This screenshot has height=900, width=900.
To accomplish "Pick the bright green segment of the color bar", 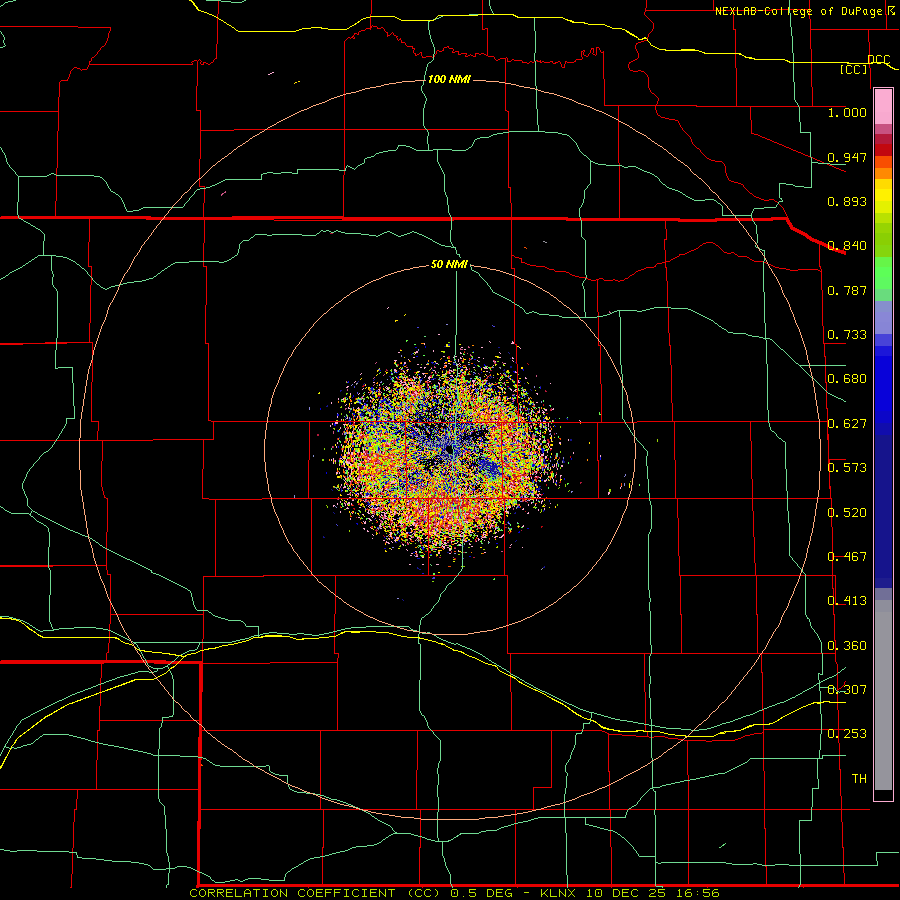I will click(883, 273).
